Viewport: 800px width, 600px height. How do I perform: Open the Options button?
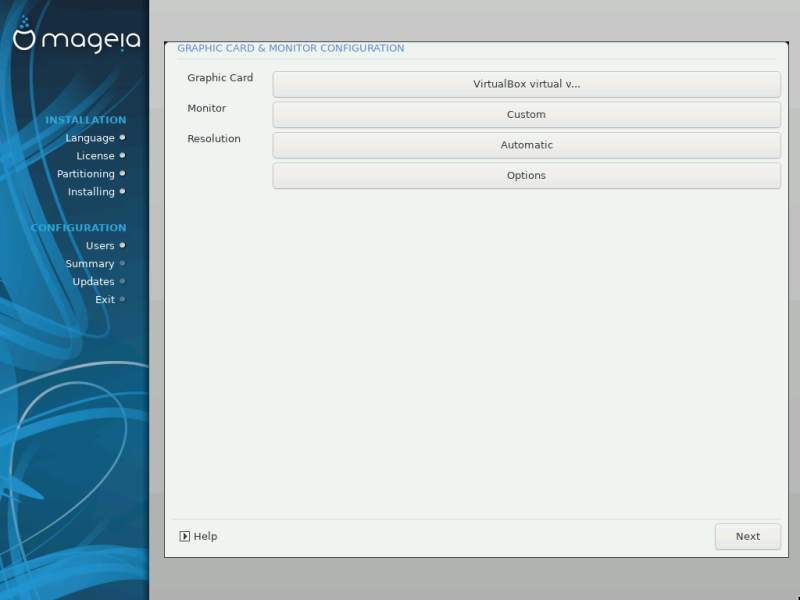pos(527,176)
